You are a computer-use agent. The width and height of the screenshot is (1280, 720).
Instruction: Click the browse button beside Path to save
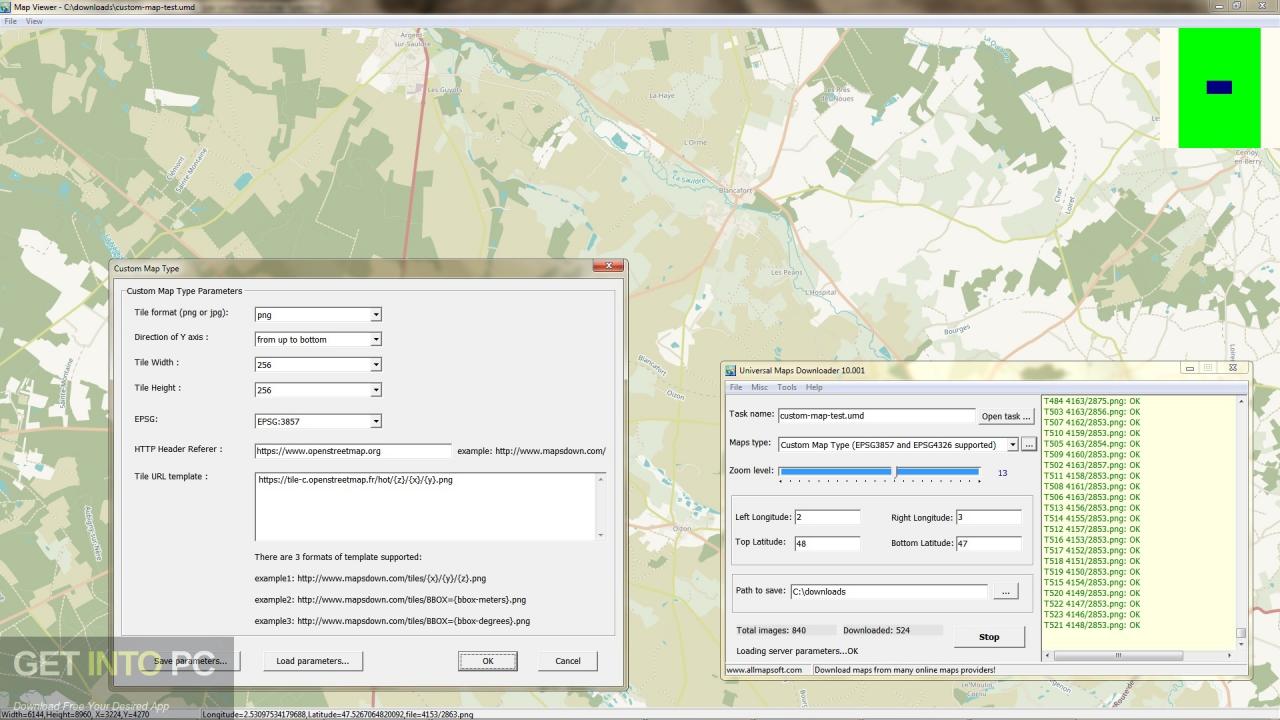coord(1006,592)
